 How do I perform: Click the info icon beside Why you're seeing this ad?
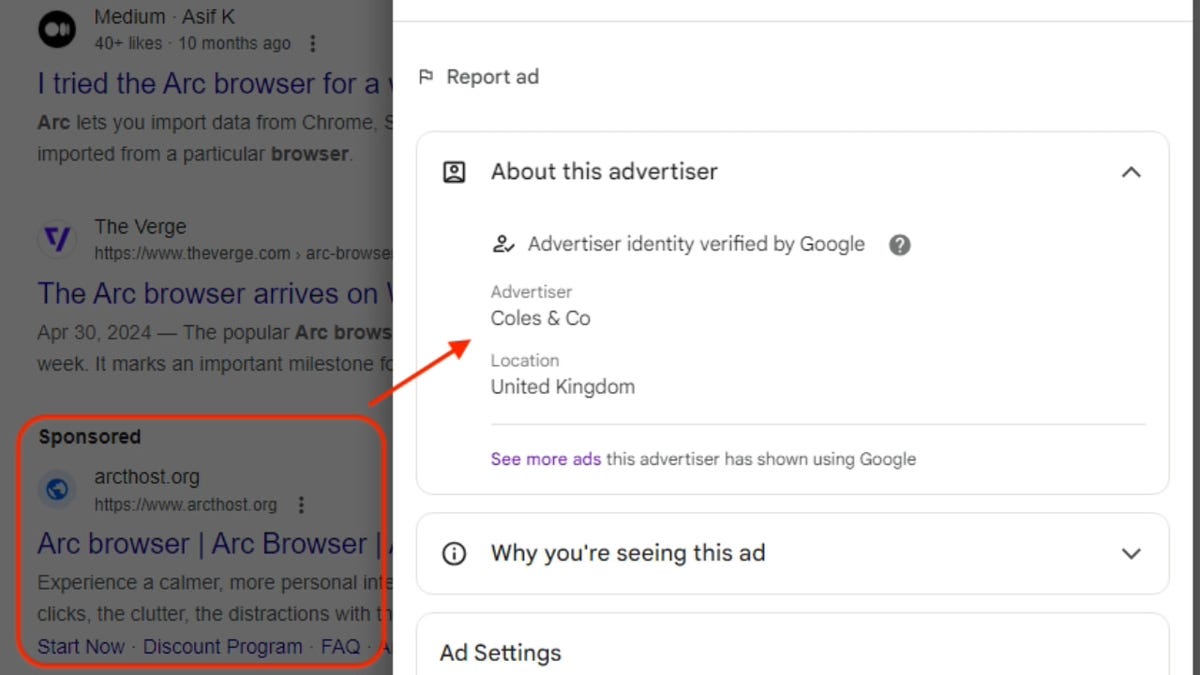[x=454, y=553]
